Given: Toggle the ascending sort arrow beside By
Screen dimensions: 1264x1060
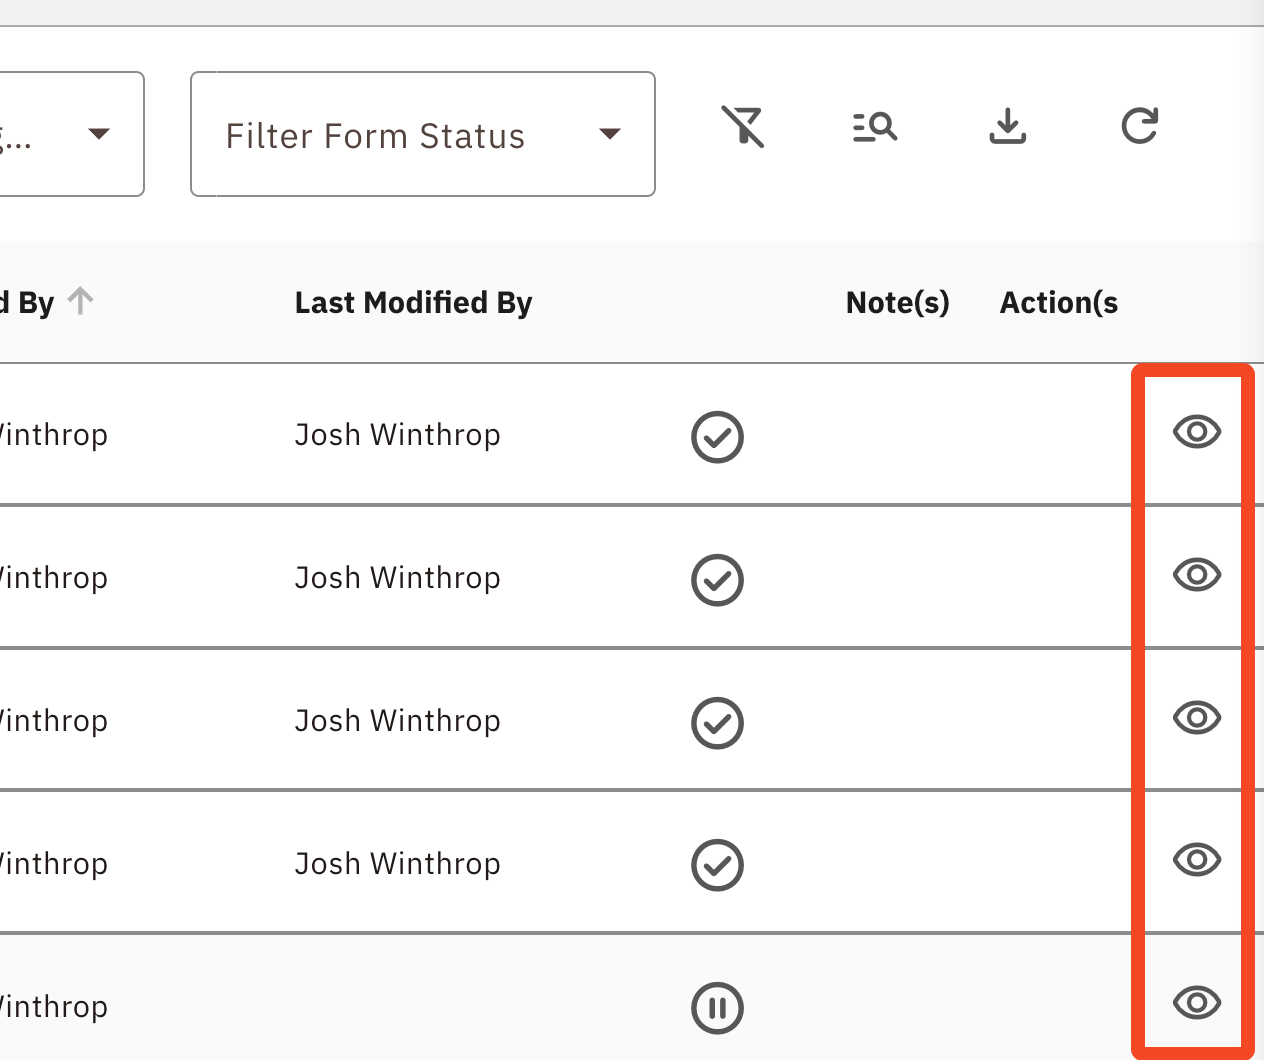Looking at the screenshot, I should pos(81,300).
